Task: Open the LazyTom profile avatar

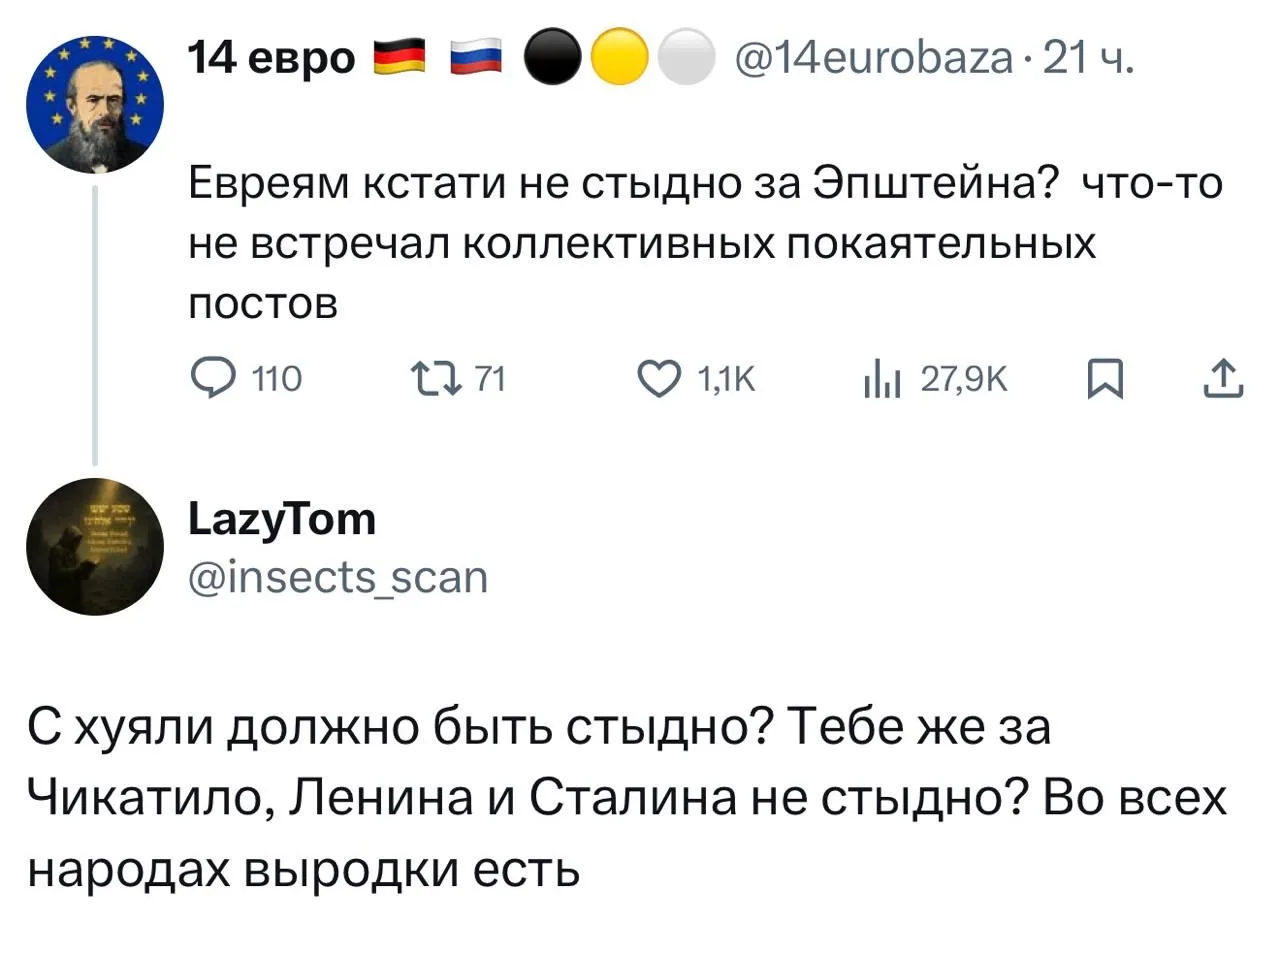Action: click(x=95, y=546)
